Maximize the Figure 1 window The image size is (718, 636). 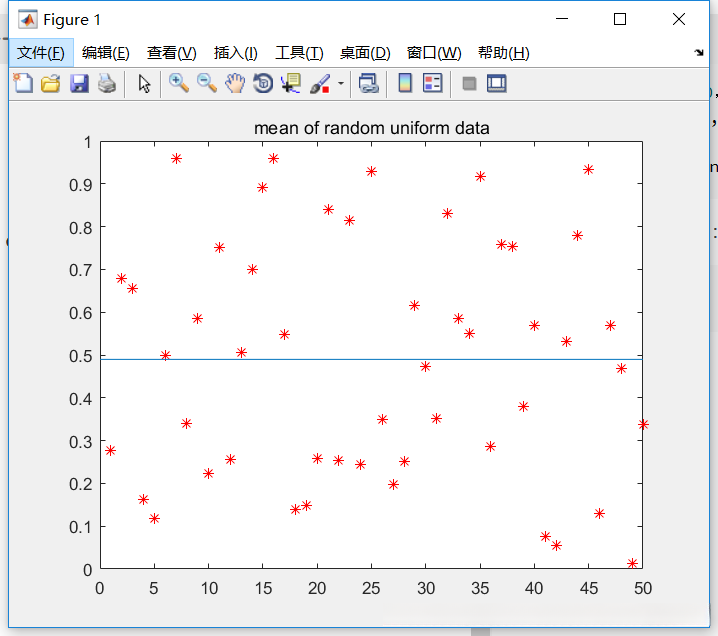[620, 19]
